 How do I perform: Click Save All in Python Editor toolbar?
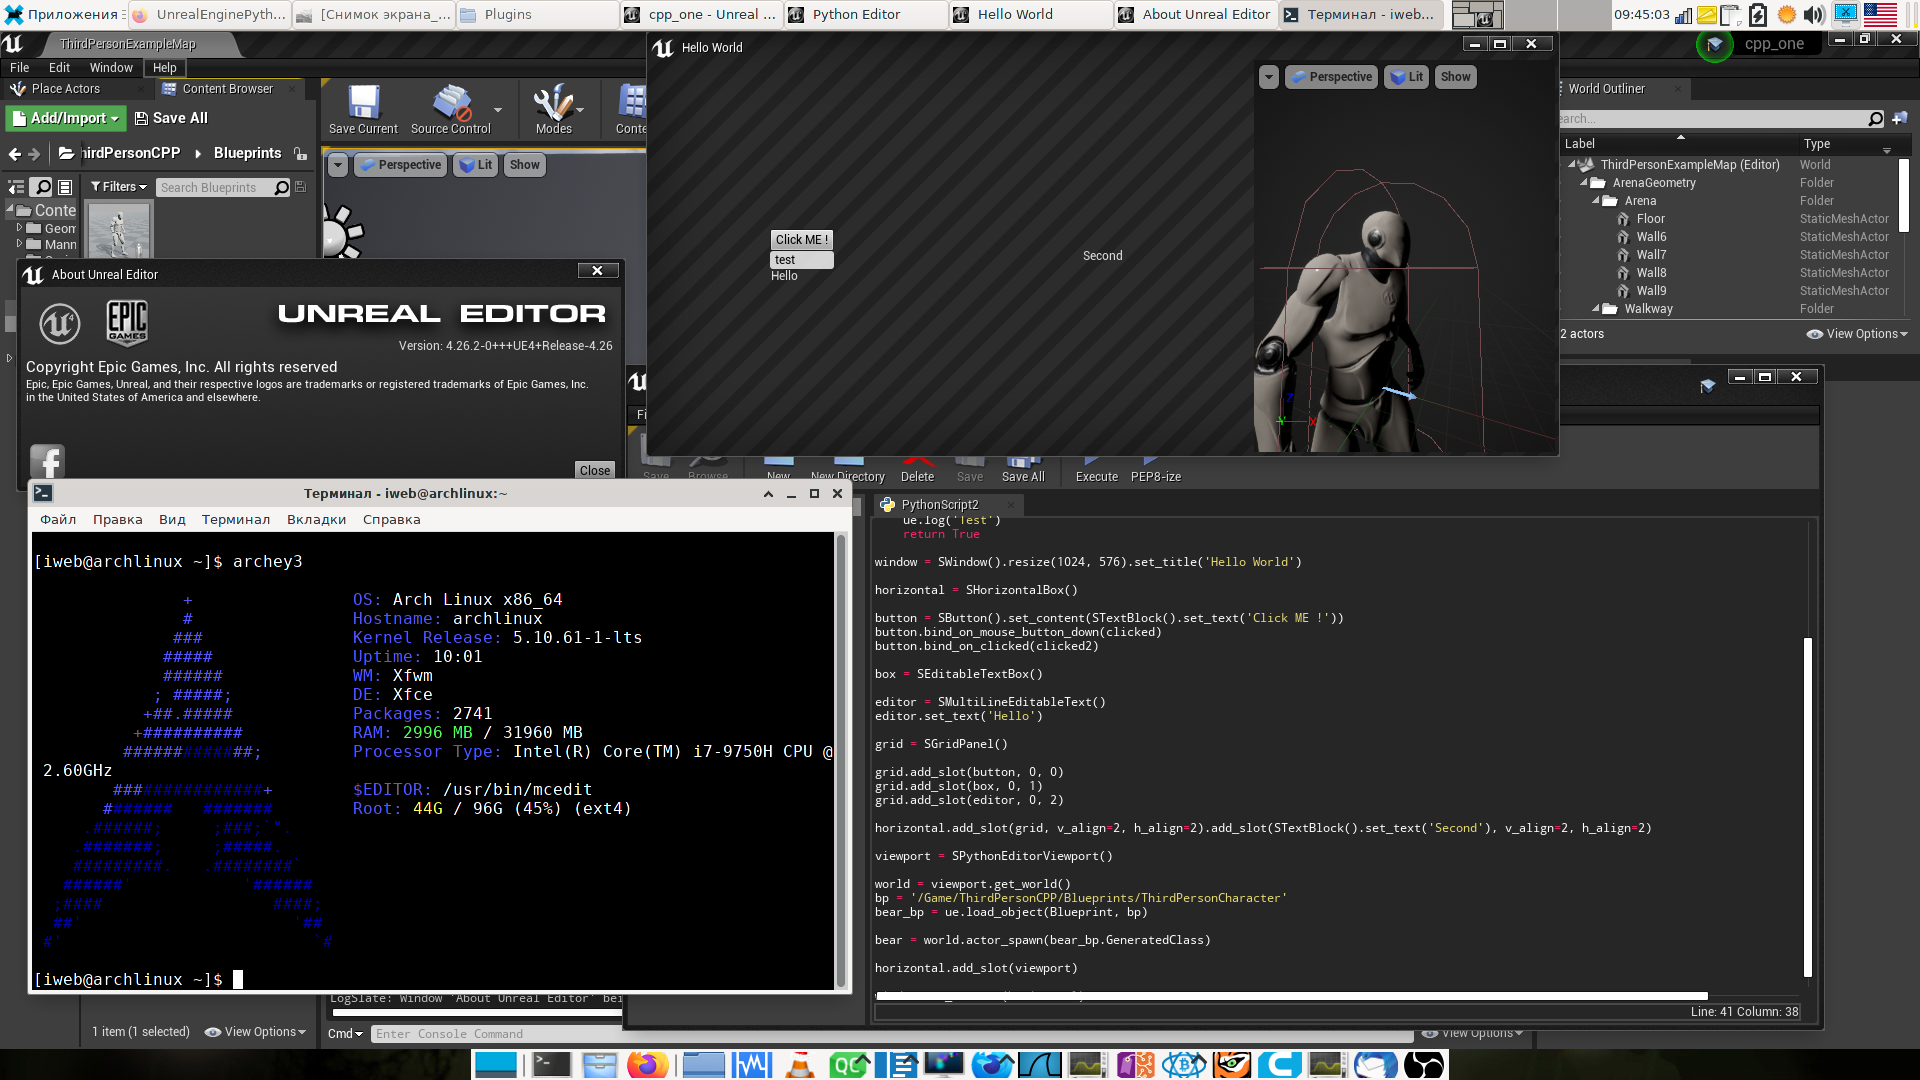tap(1023, 469)
